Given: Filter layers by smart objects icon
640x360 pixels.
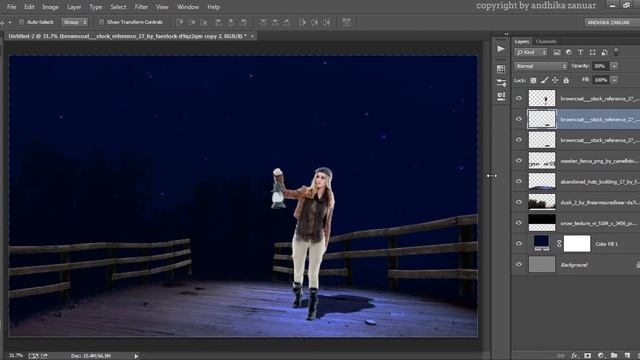Looking at the screenshot, I should pyautogui.click(x=604, y=52).
